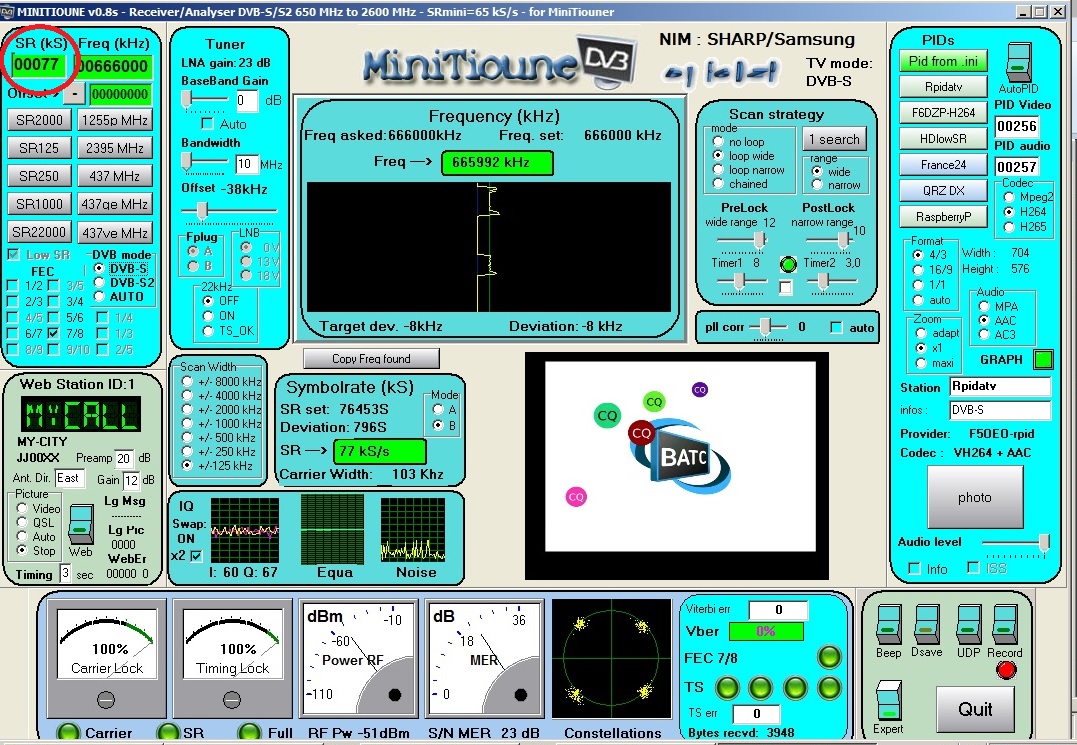Toggle the UDP rocker switch

coord(968,625)
